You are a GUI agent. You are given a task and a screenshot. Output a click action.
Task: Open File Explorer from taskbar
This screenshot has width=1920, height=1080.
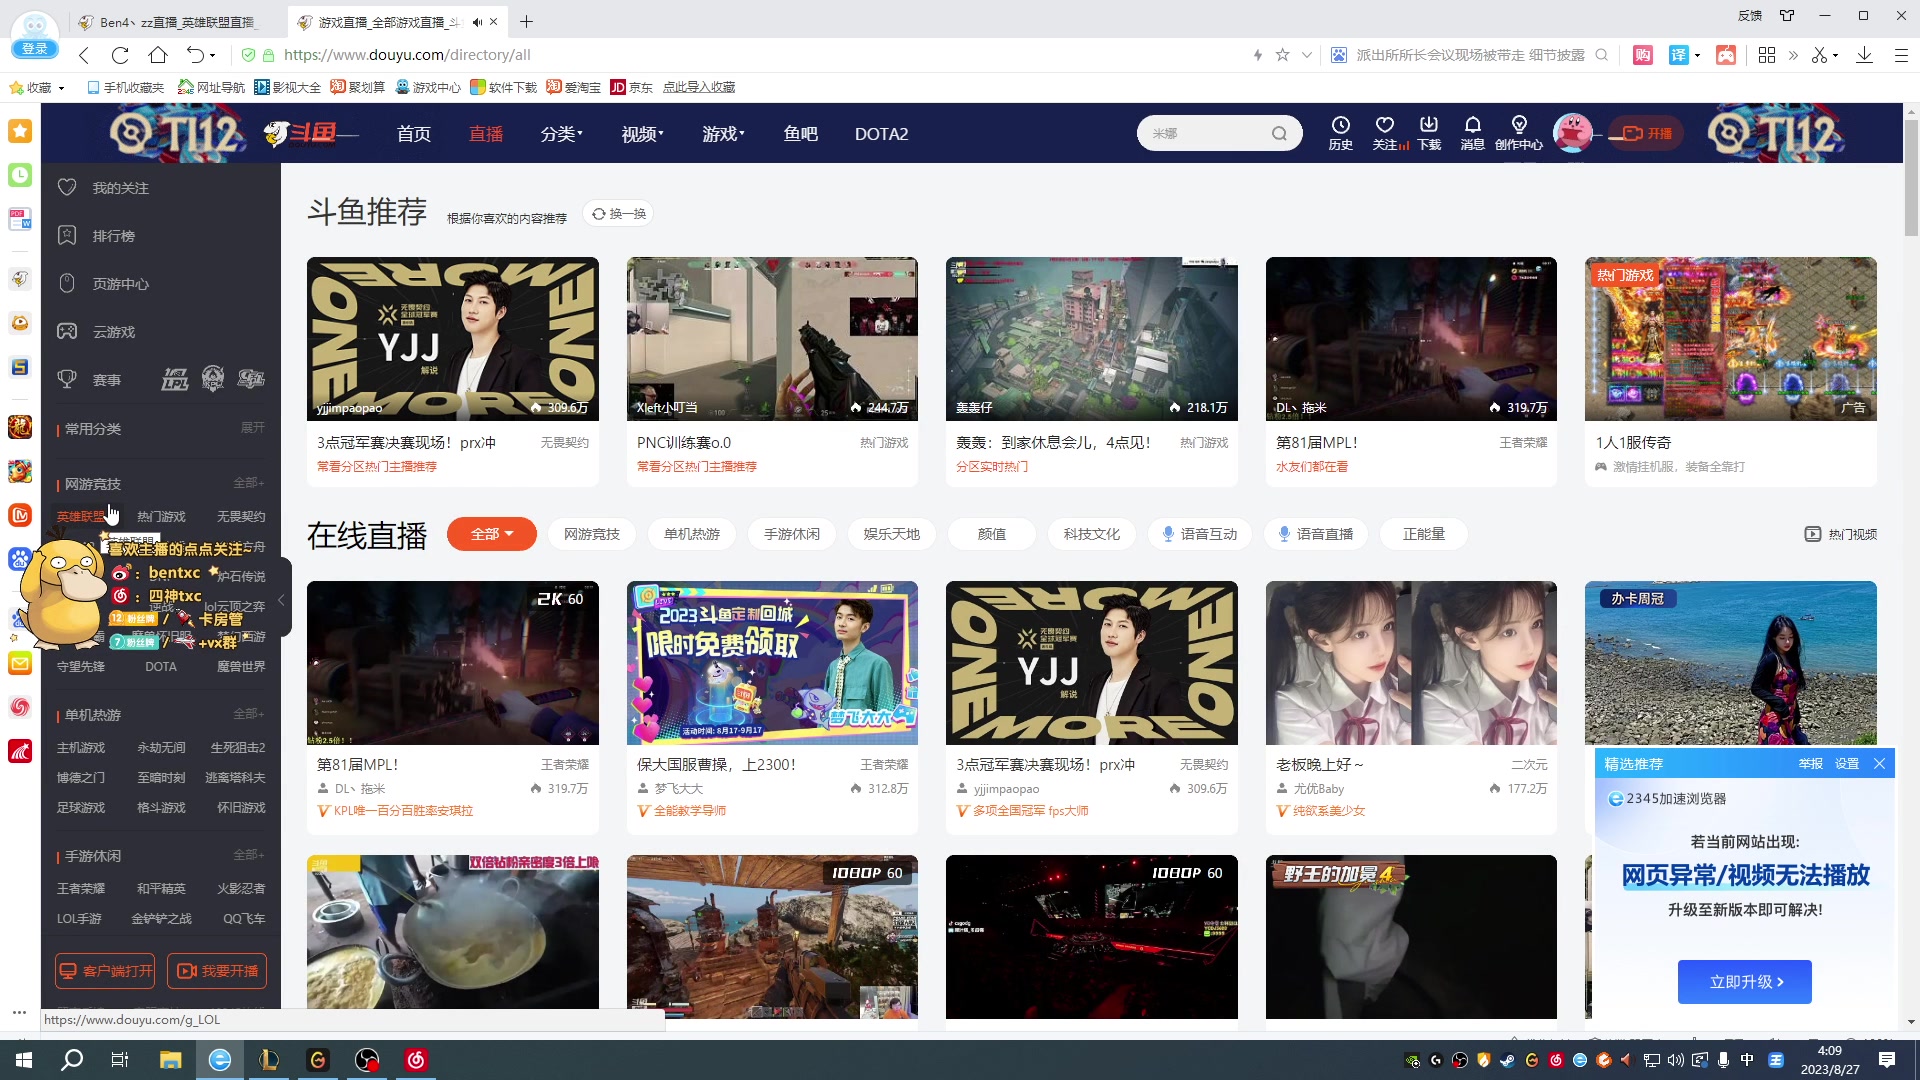pyautogui.click(x=171, y=1060)
